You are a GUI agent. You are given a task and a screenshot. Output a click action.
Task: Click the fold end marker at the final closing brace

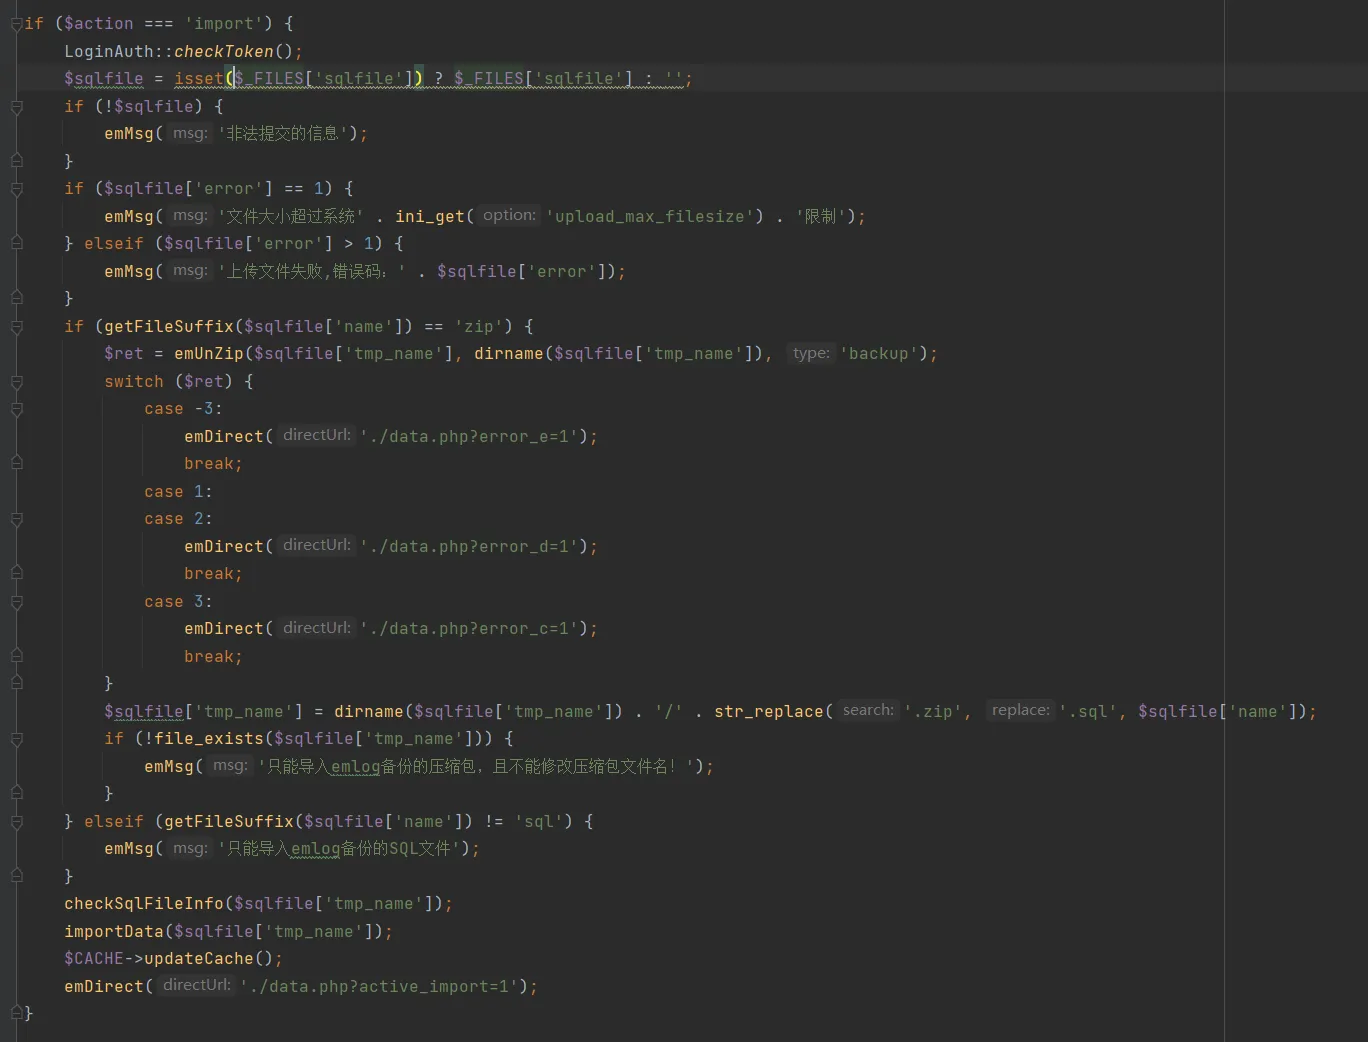pos(16,1013)
